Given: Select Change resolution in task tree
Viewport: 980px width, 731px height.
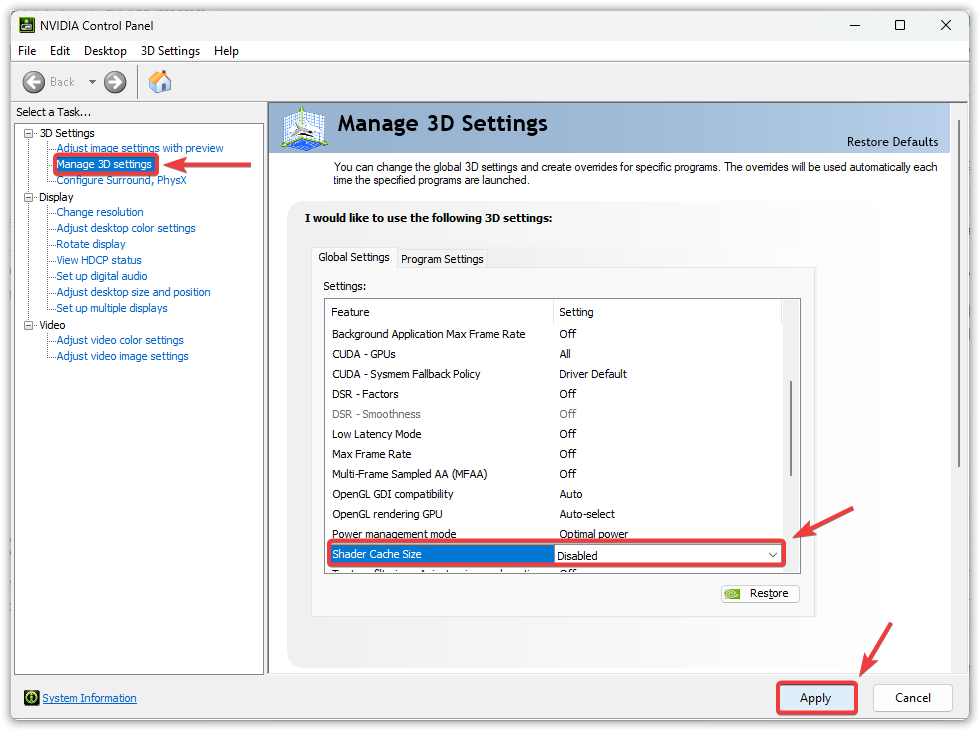Looking at the screenshot, I should (100, 212).
